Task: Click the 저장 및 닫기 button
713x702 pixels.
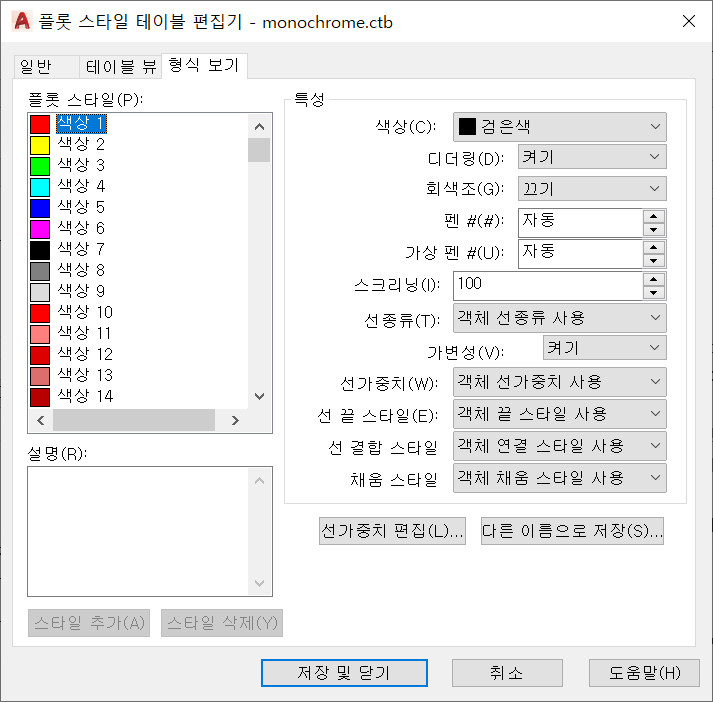Action: click(x=344, y=673)
